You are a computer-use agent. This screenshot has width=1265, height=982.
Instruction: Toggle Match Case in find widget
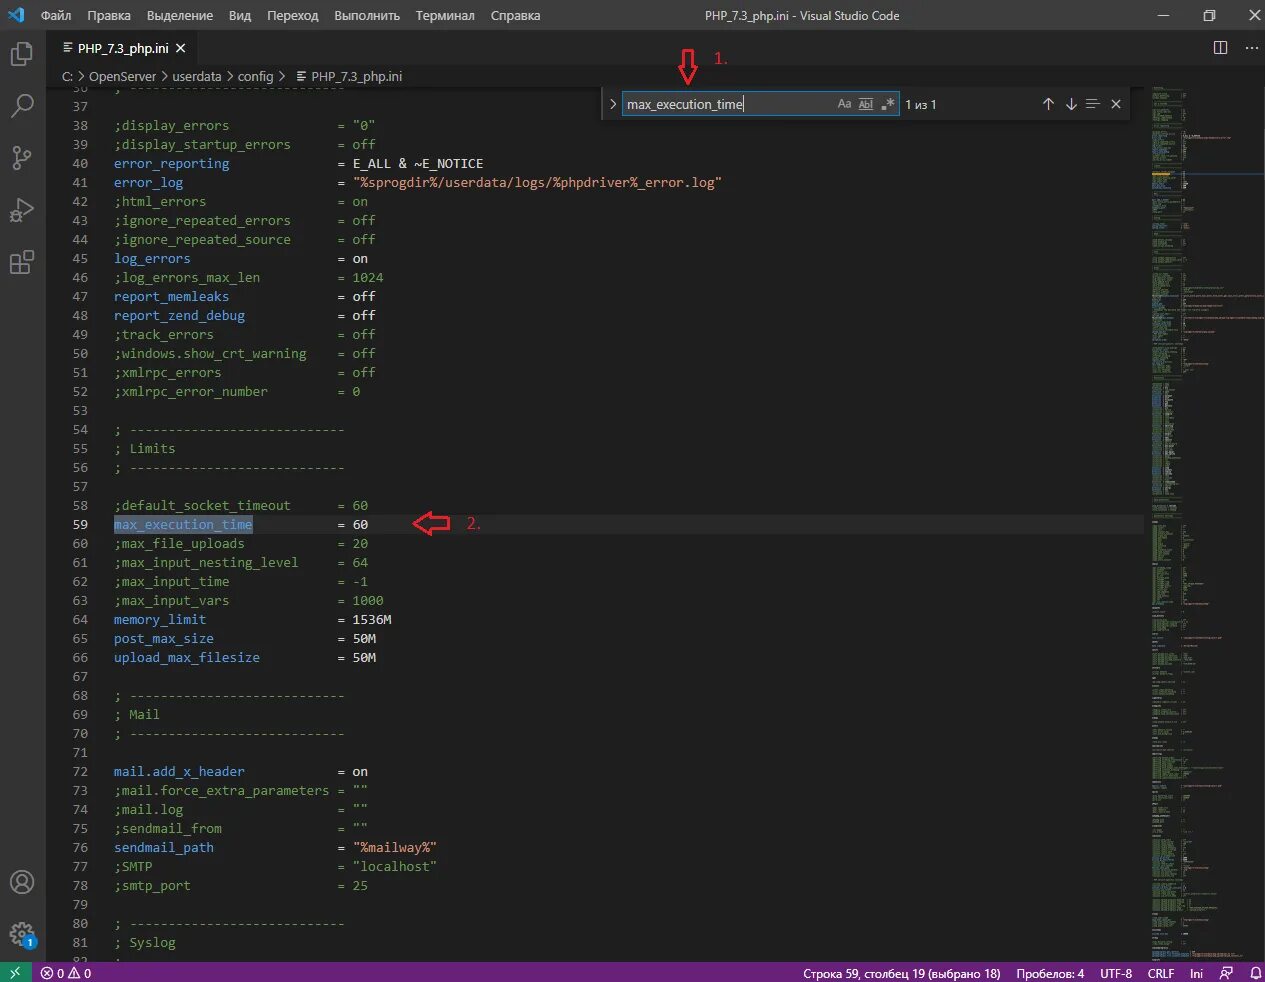tap(844, 104)
